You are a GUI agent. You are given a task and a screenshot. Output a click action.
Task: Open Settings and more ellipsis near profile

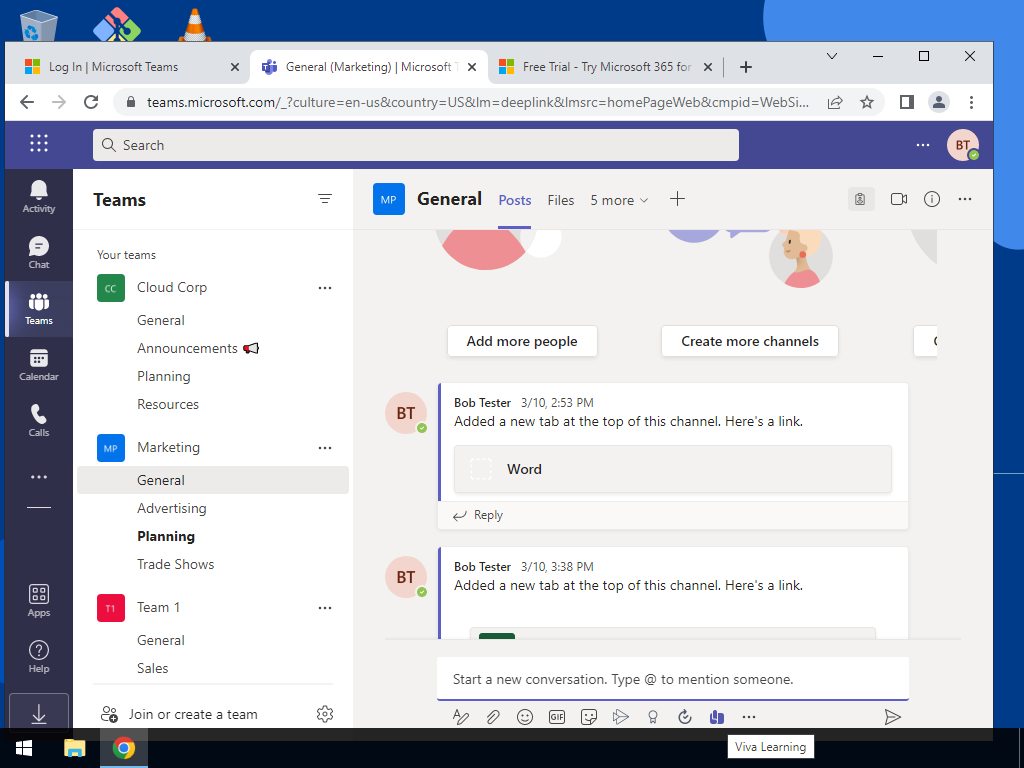922,145
